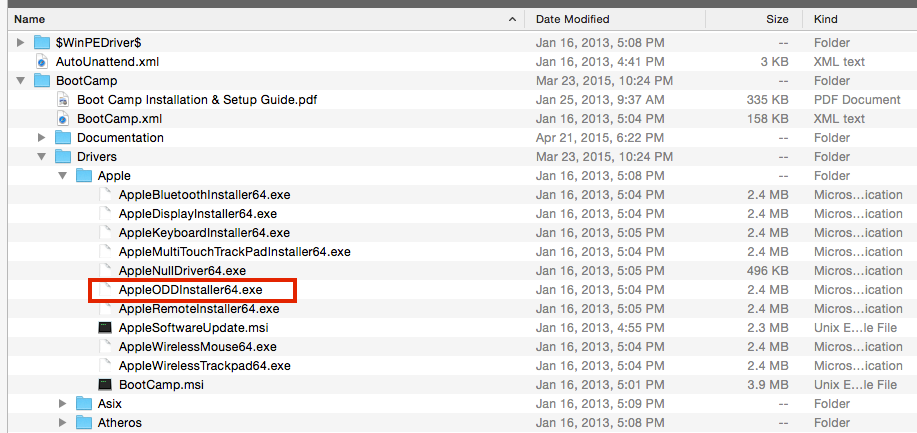Select the AppleBluetoothInstaller64.exe file name

tap(204, 195)
